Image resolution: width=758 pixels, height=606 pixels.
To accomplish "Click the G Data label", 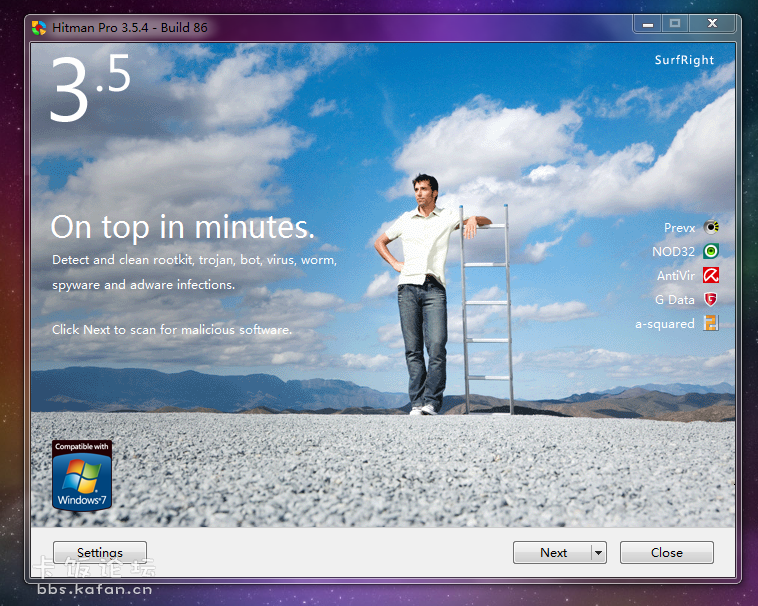I will click(x=675, y=300).
